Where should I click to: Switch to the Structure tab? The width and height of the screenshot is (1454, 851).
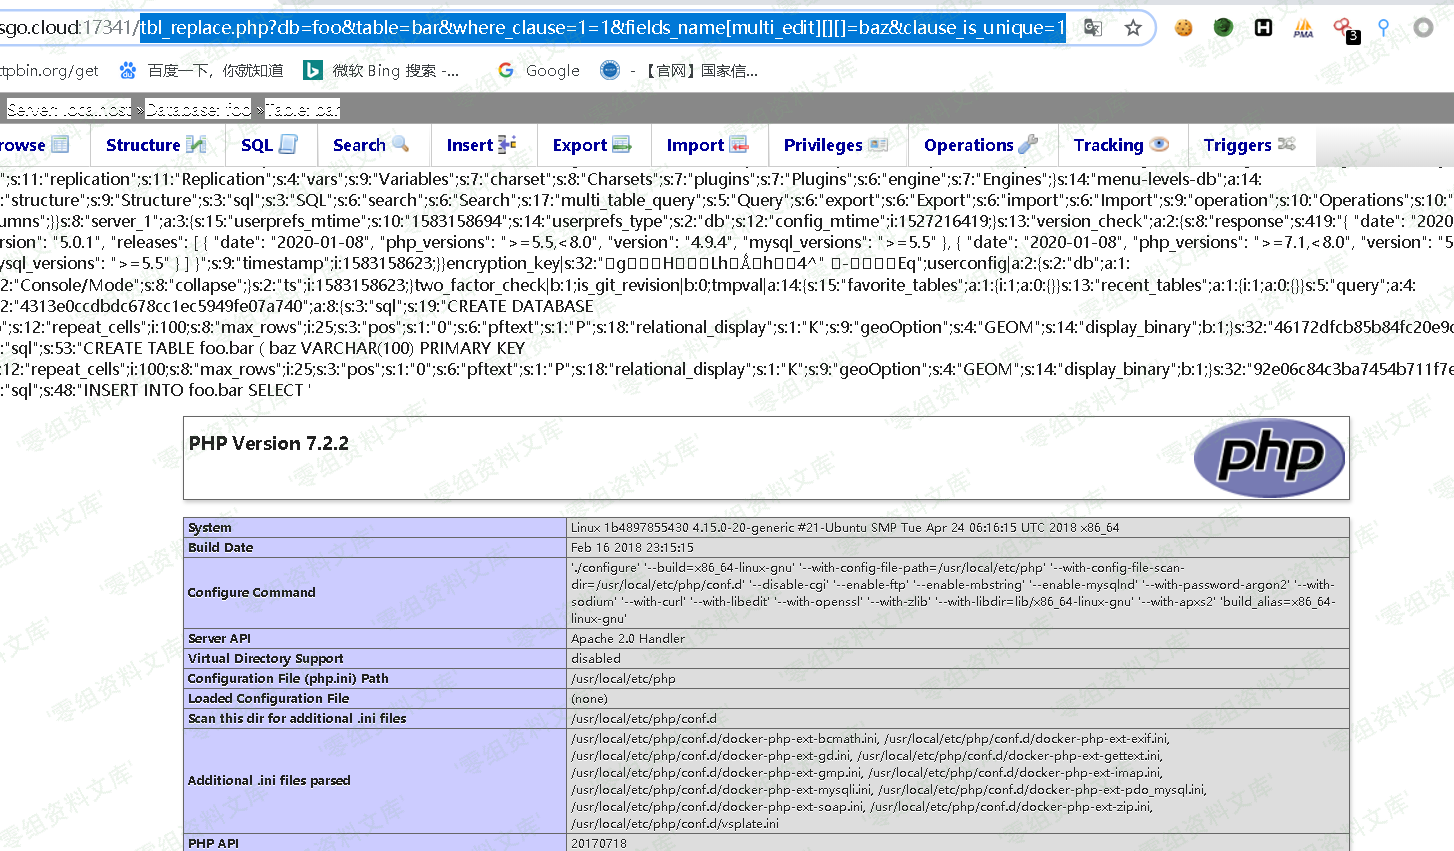click(x=154, y=145)
